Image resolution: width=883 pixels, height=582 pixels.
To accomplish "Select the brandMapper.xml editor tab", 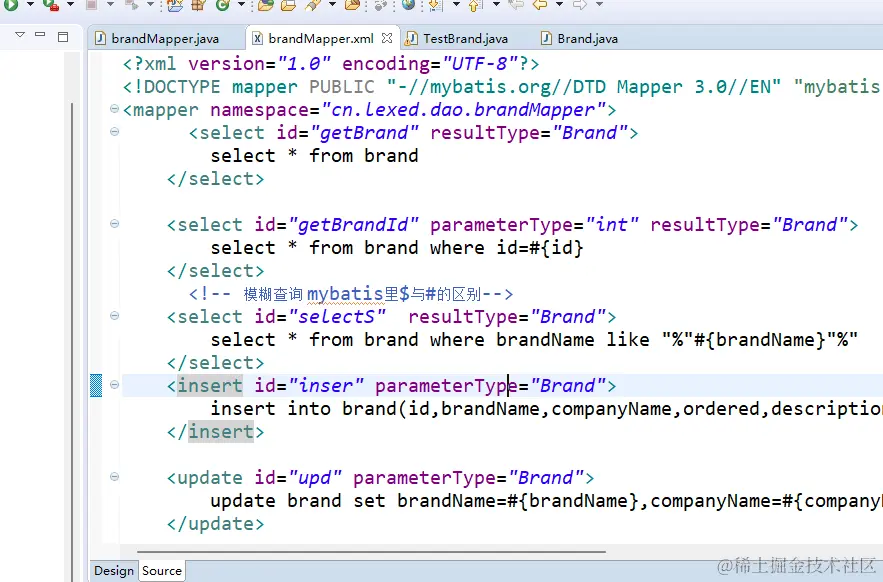I will click(x=321, y=38).
